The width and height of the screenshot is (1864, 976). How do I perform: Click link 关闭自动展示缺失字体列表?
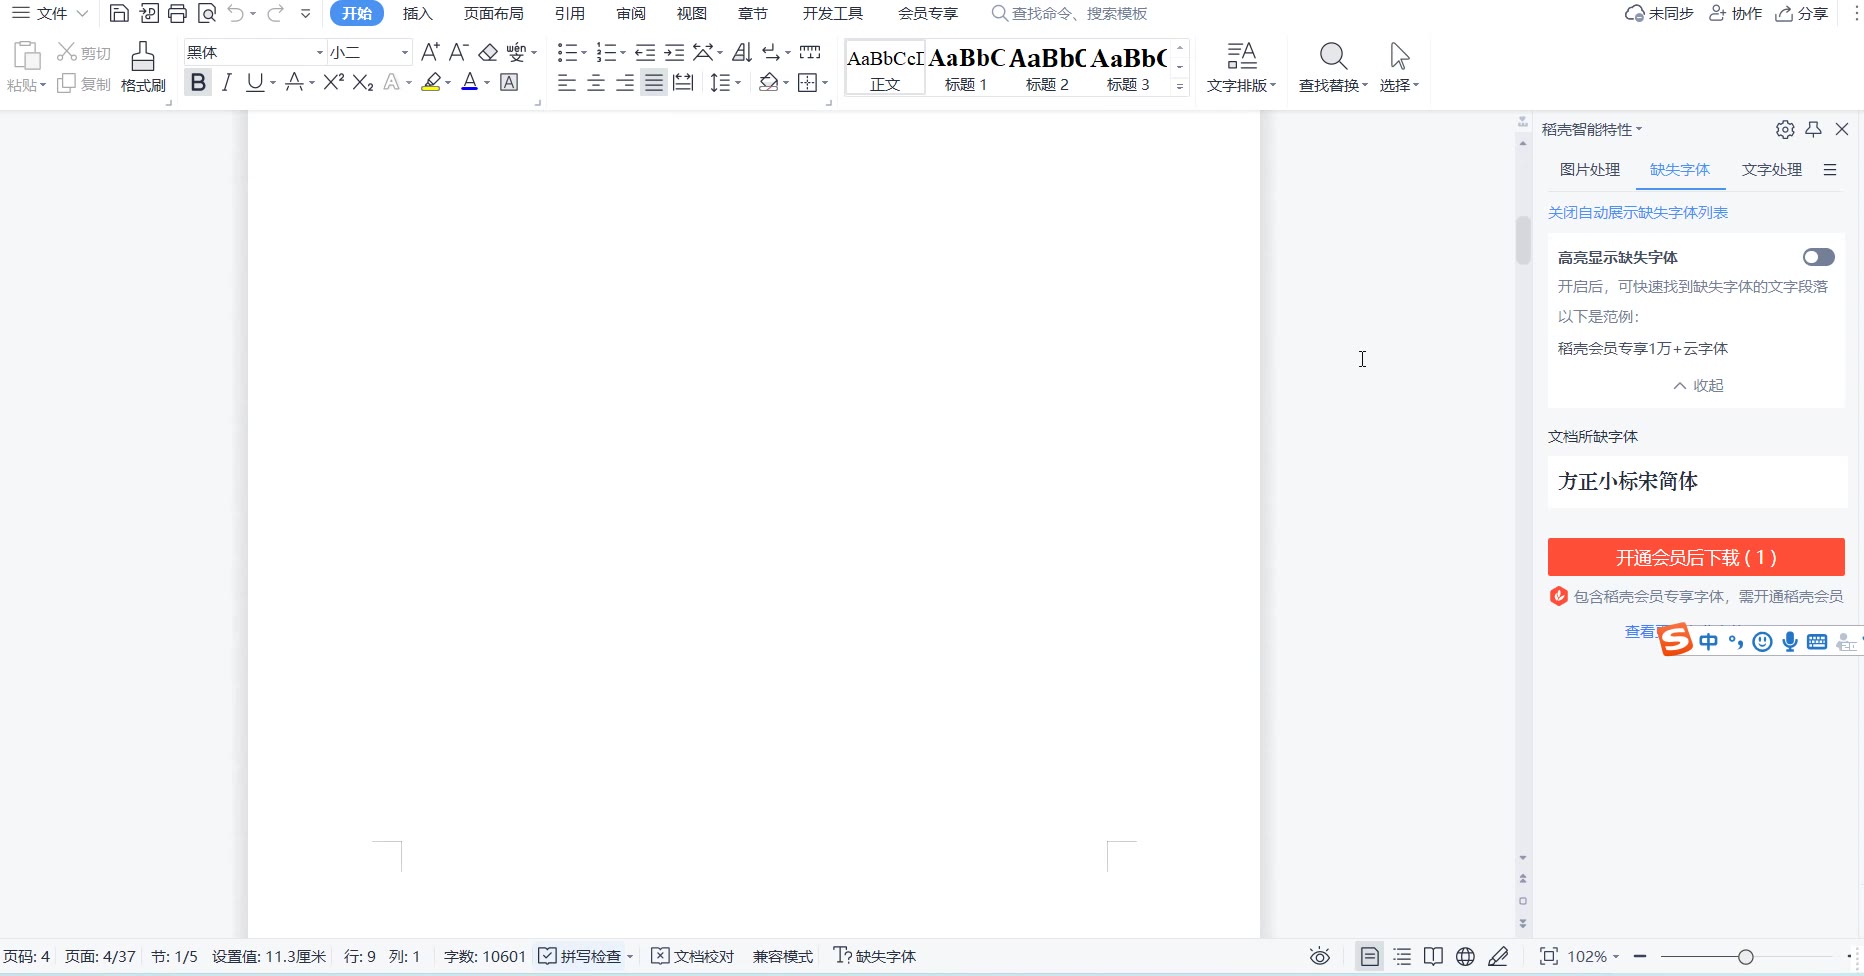point(1638,213)
